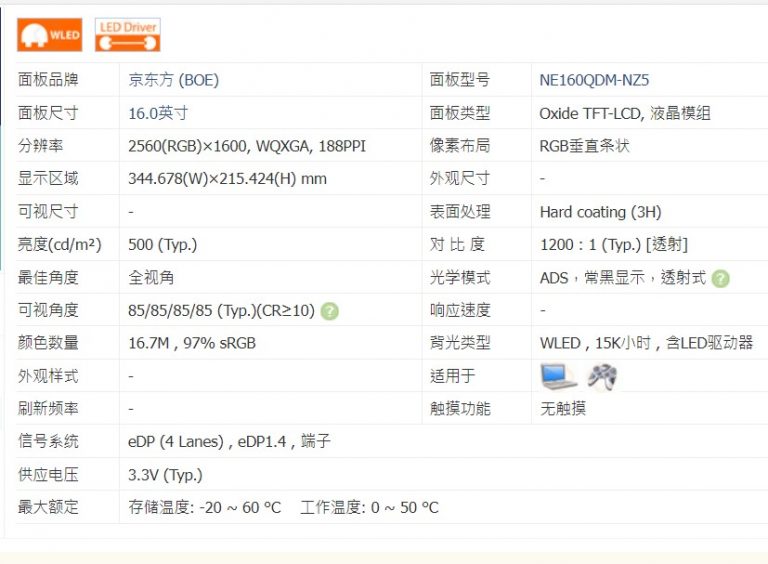The height and width of the screenshot is (564, 768).
Task: Select resolution value 2560(RGB)×1600, WQXGA, 188PPI
Action: point(247,146)
